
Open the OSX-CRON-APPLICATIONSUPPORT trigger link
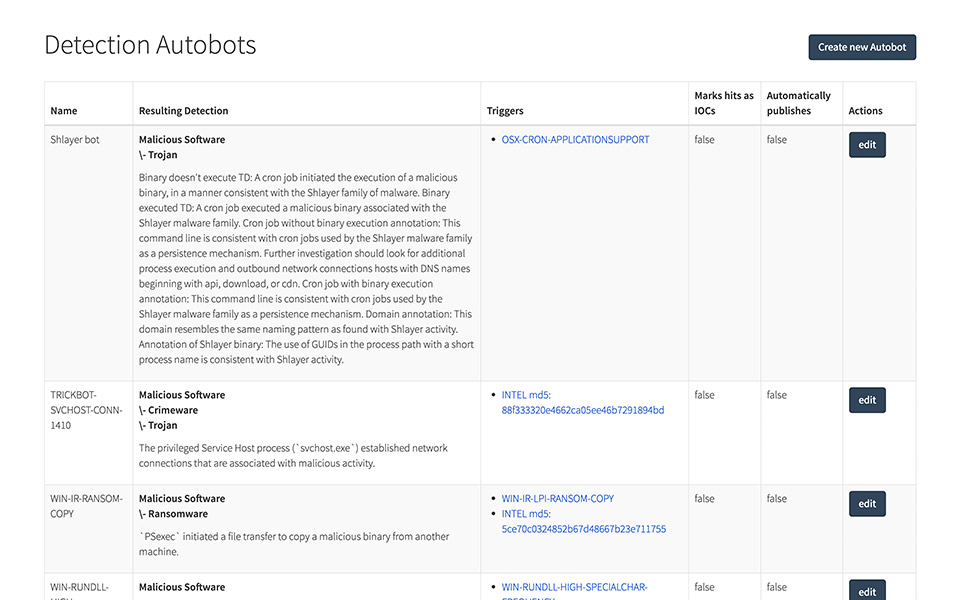(575, 140)
